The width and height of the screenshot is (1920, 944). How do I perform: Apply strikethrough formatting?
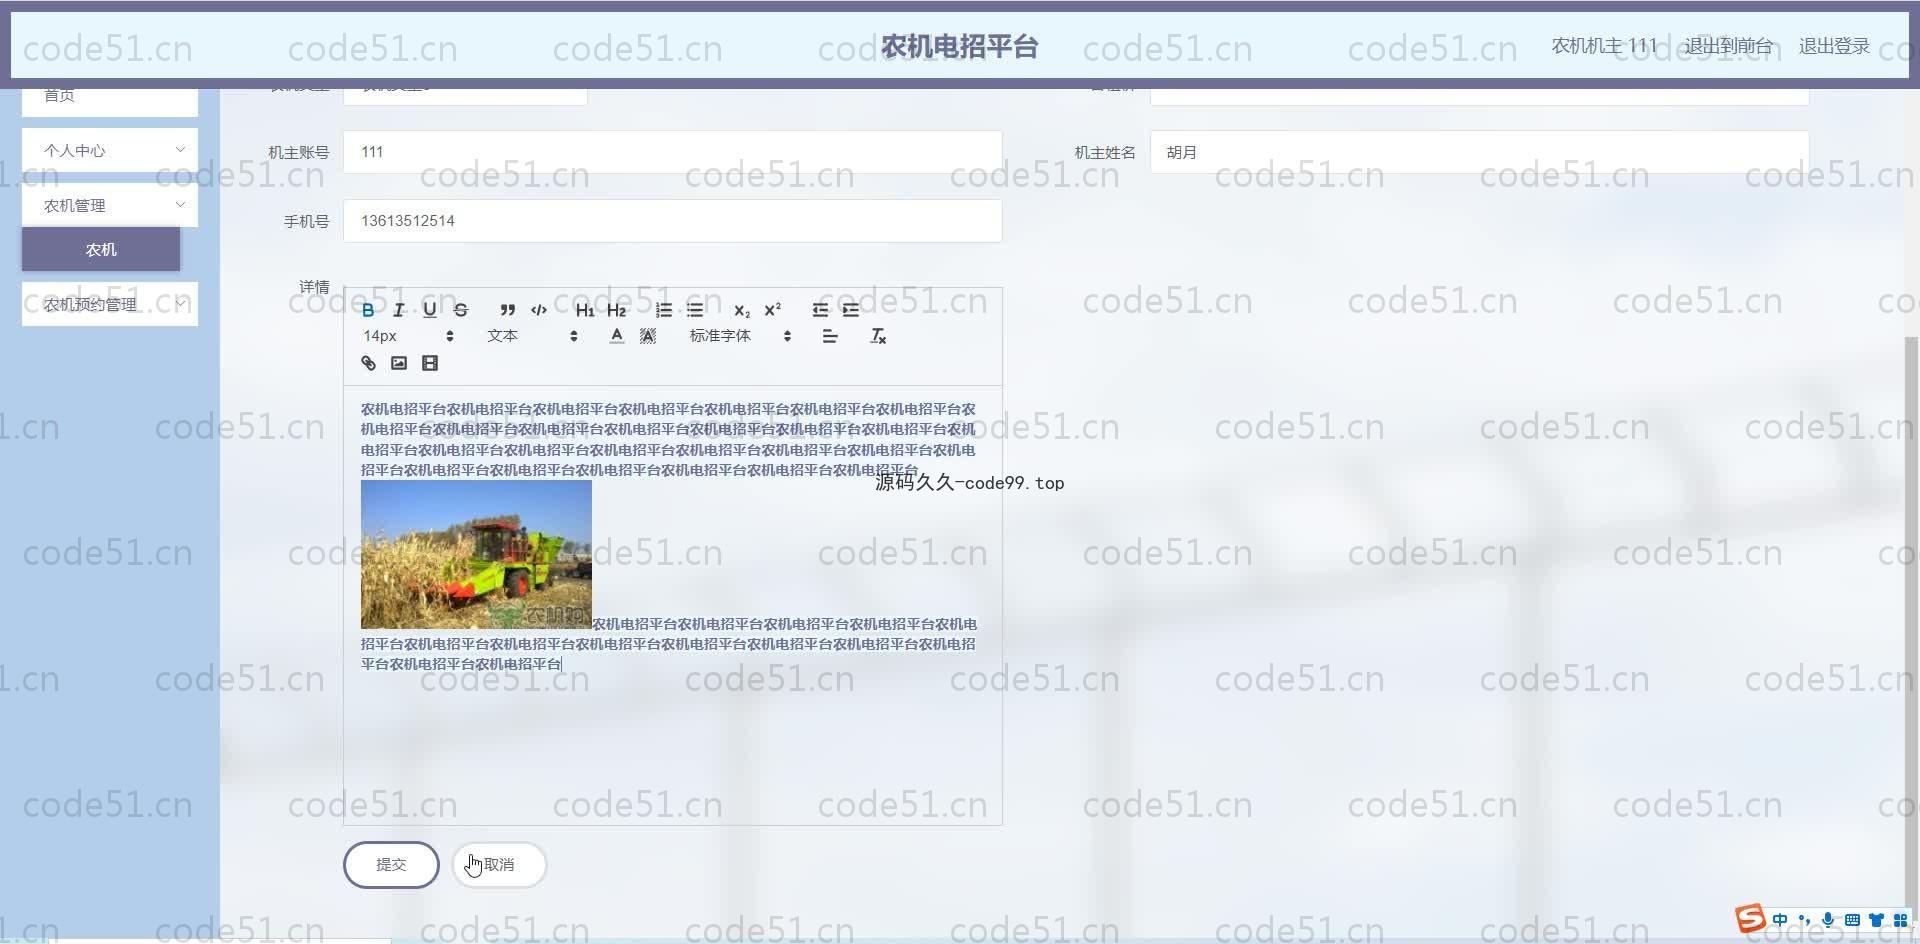coord(461,310)
